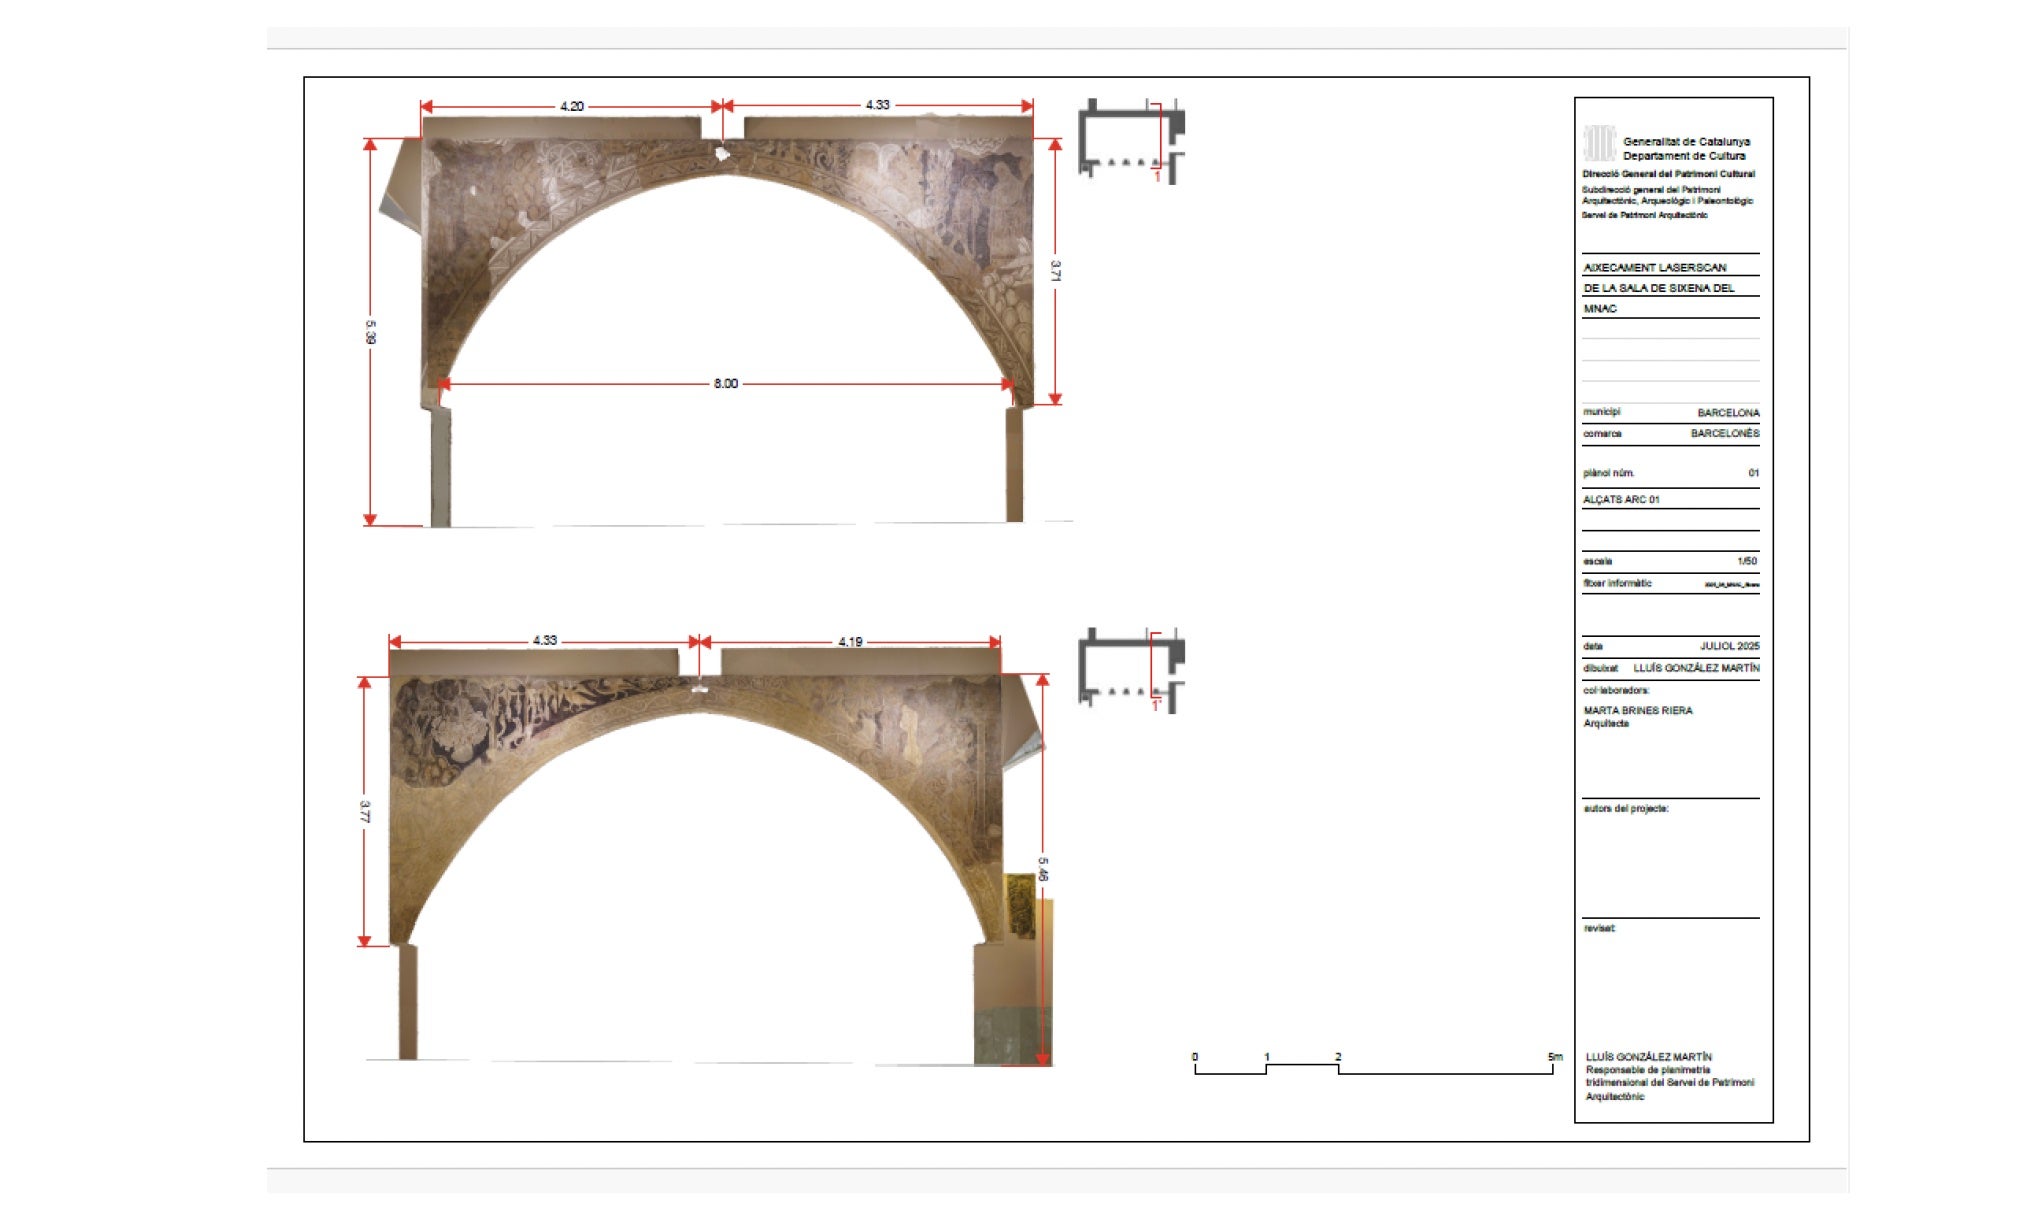Image resolution: width=2029 pixels, height=1222 pixels.
Task: Click the upper key plan thumbnail marked 1
Action: point(1131,141)
